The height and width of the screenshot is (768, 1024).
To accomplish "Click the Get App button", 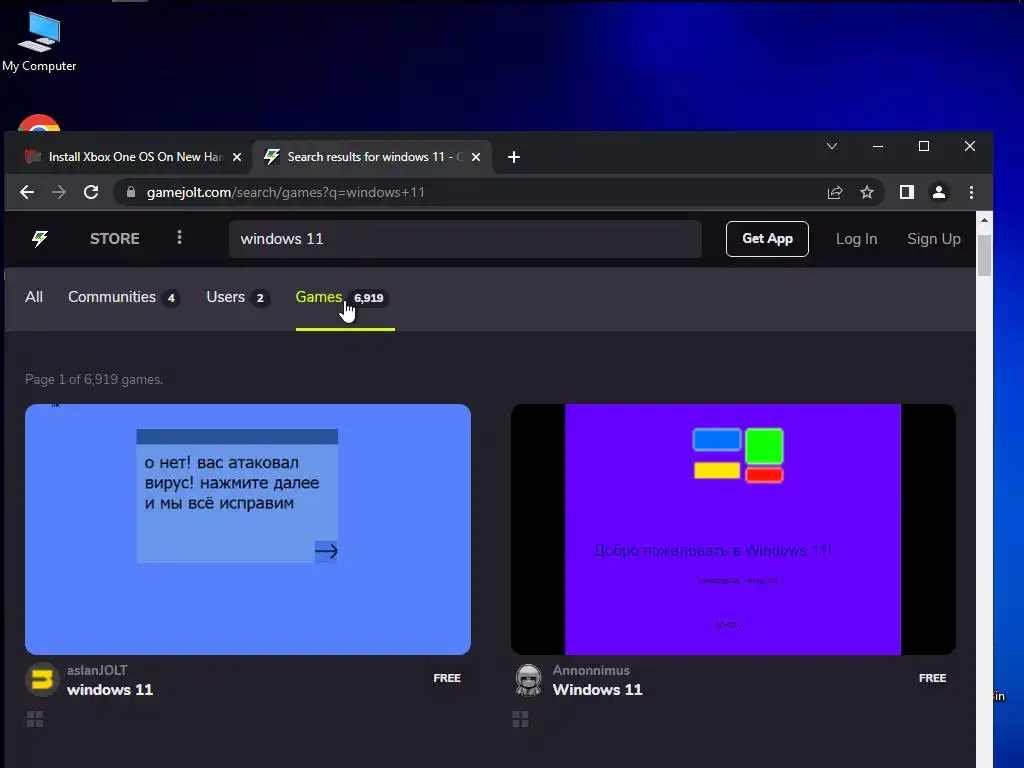I will (x=767, y=238).
